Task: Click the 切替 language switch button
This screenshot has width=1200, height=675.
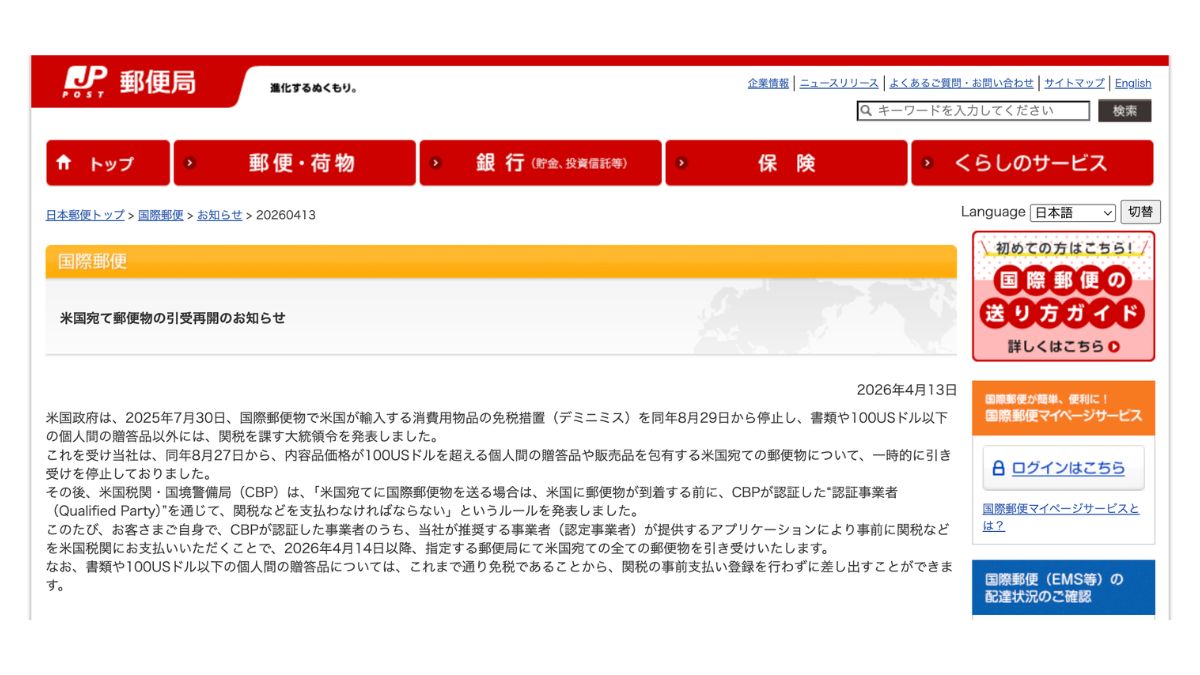Action: pyautogui.click(x=1140, y=212)
